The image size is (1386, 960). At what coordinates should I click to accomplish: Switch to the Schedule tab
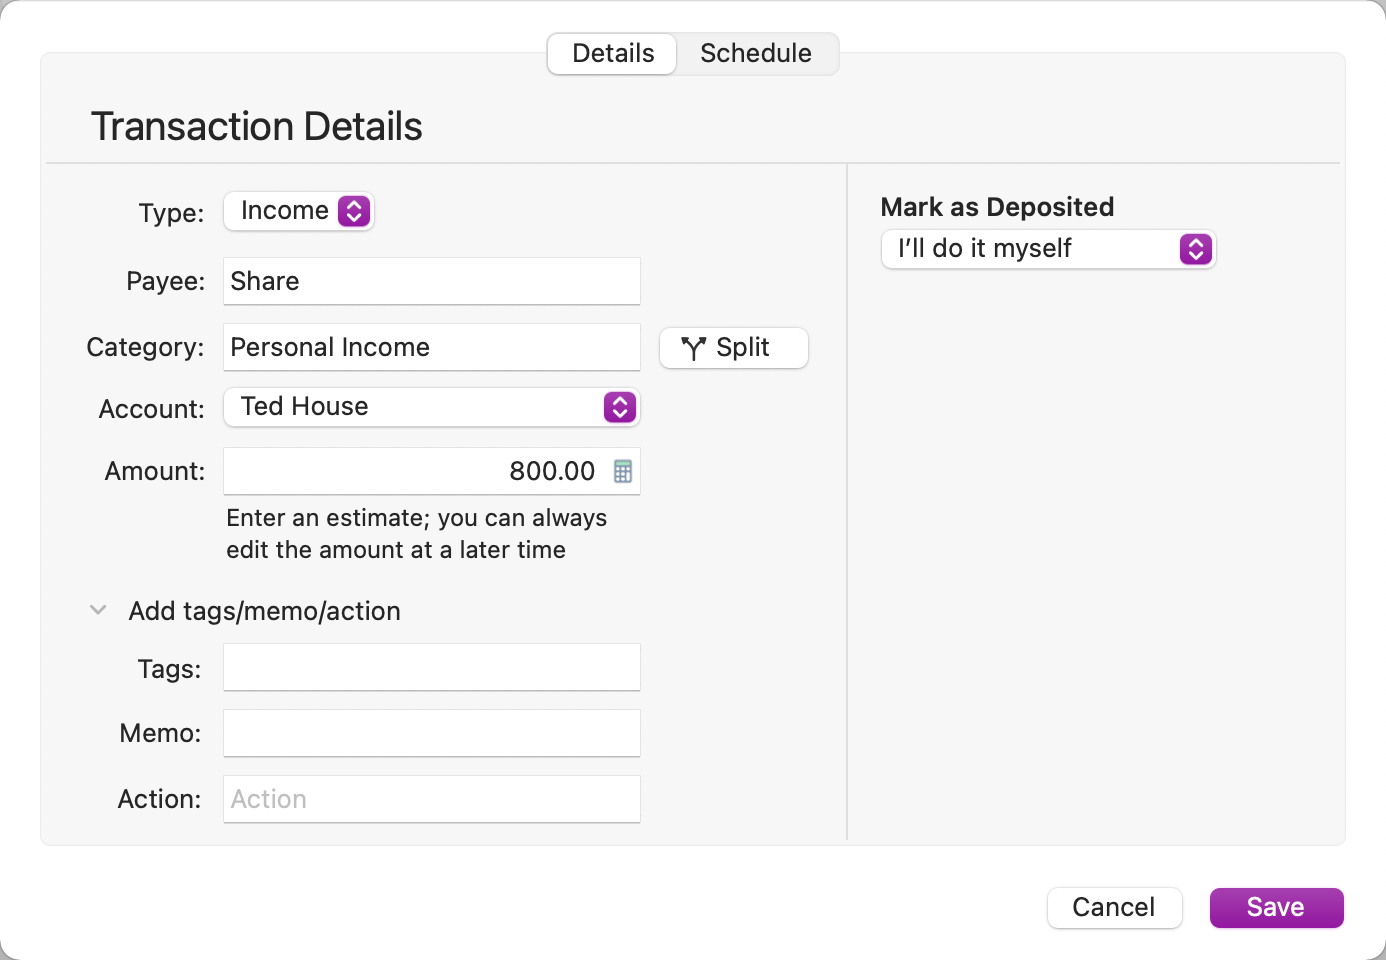756,53
